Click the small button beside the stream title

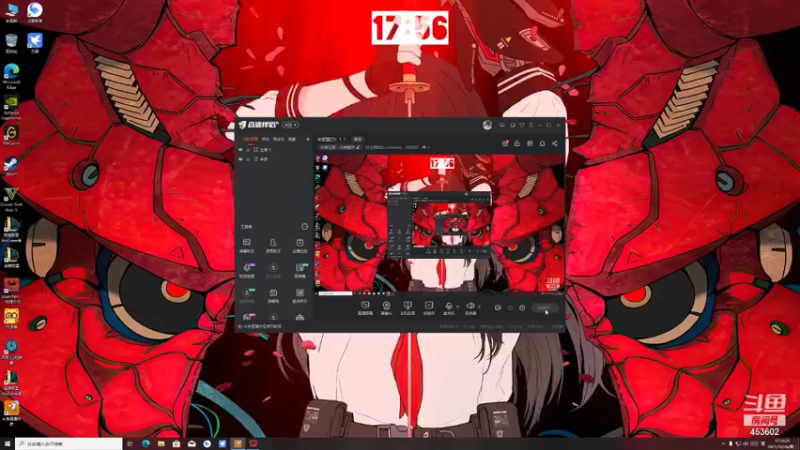(358, 139)
